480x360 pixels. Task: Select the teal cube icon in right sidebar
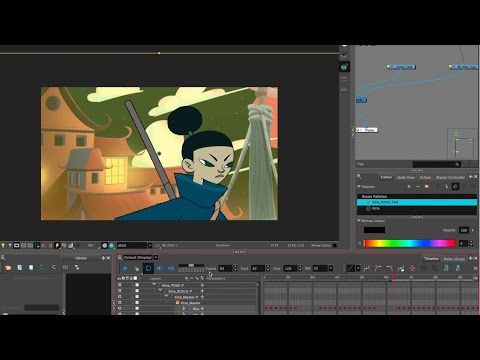[344, 67]
